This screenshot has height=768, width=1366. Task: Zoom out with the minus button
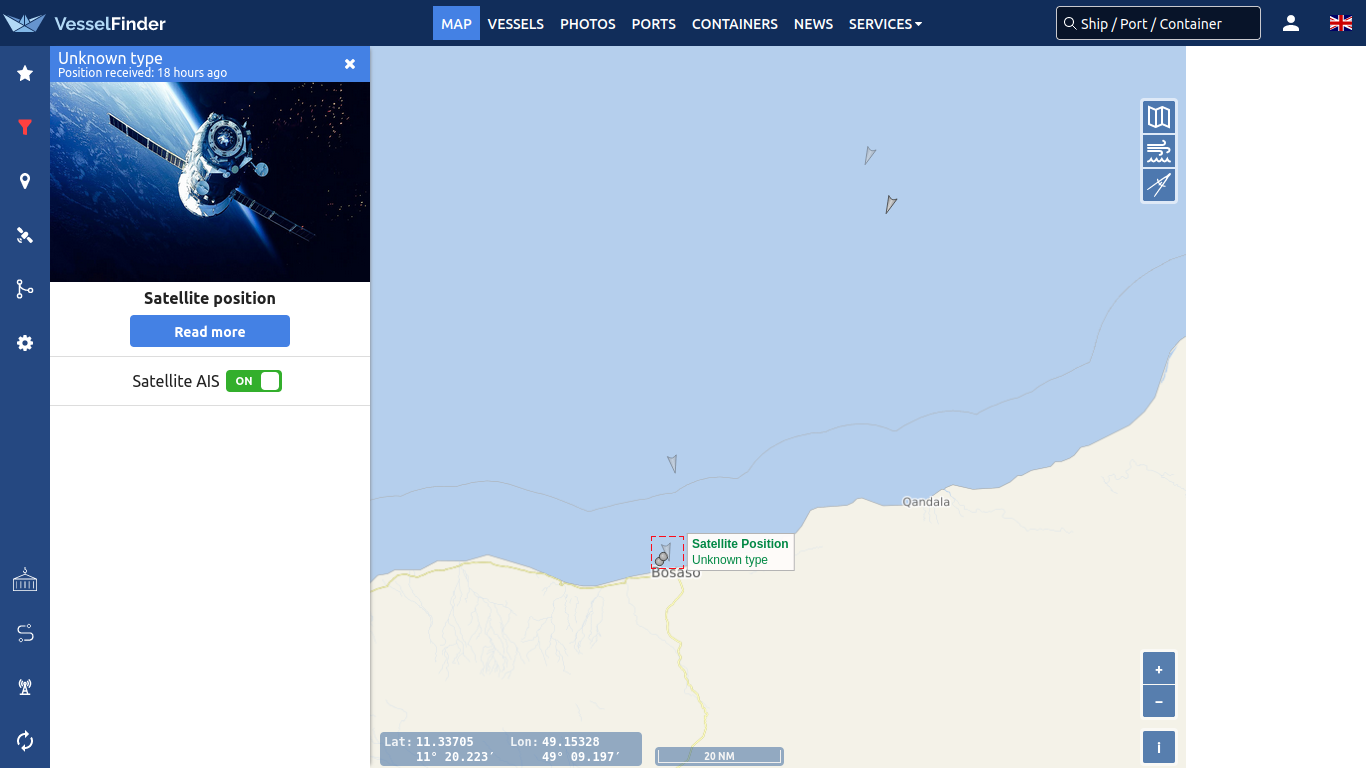click(x=1159, y=702)
